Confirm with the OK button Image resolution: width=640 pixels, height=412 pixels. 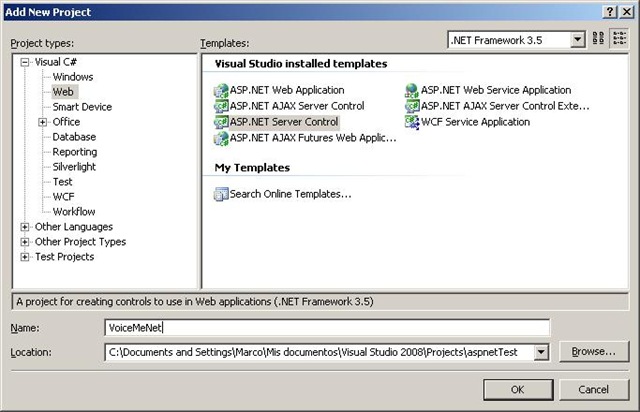coord(518,390)
